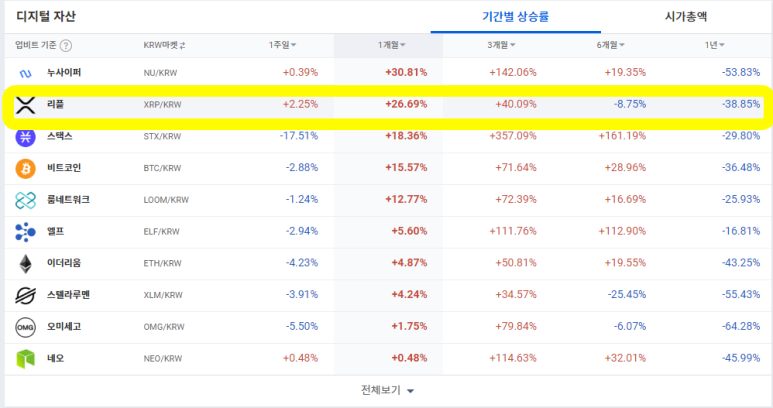
Task: Click the 업비트 기준 label
Action: [x=35, y=45]
